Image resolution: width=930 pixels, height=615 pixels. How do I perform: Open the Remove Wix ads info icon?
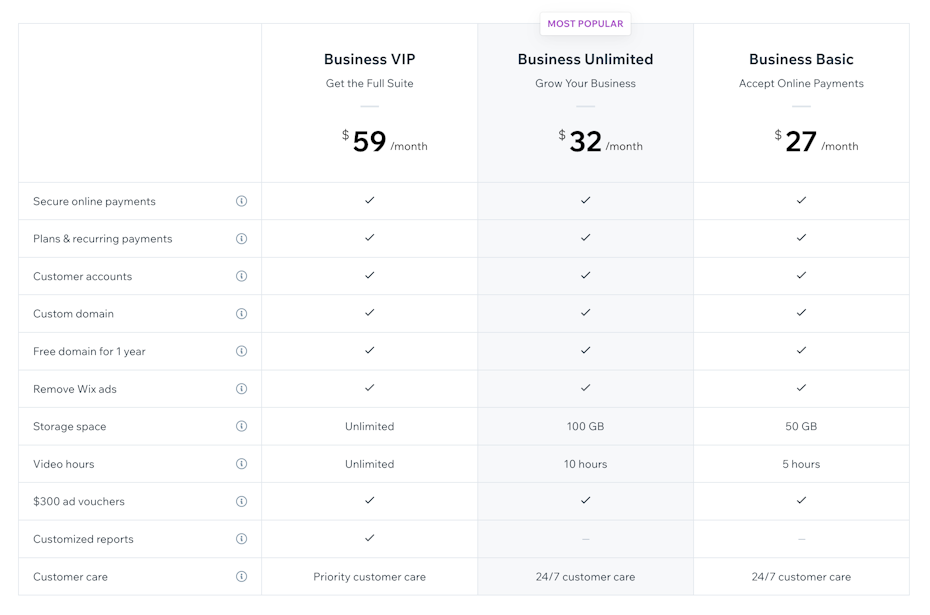(241, 388)
